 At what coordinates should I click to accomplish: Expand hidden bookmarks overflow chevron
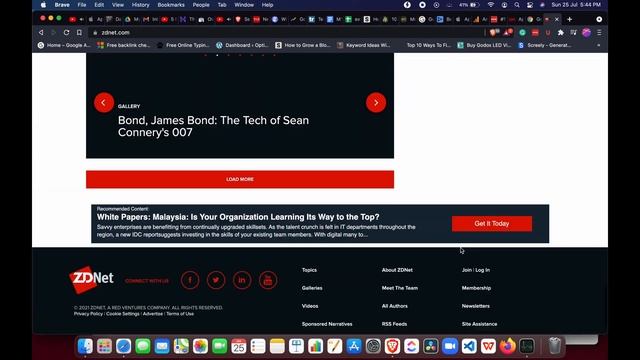(x=599, y=45)
